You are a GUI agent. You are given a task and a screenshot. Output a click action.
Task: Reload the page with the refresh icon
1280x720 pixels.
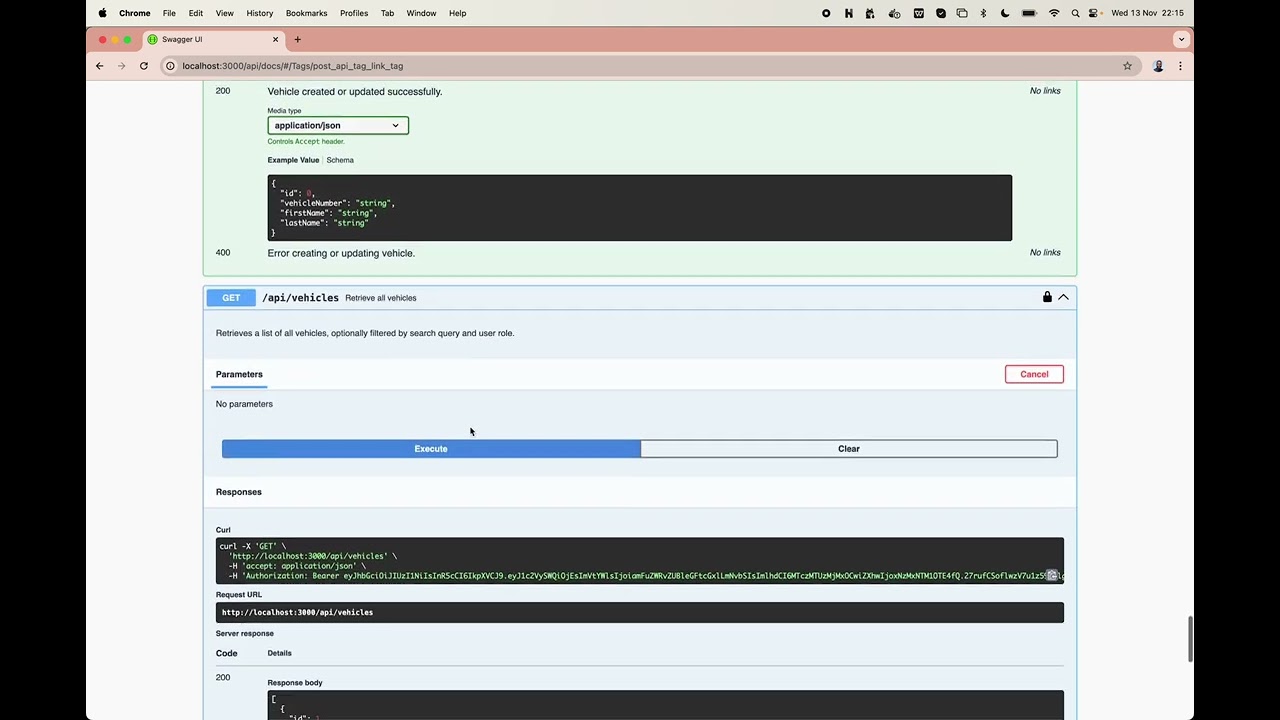coord(144,66)
